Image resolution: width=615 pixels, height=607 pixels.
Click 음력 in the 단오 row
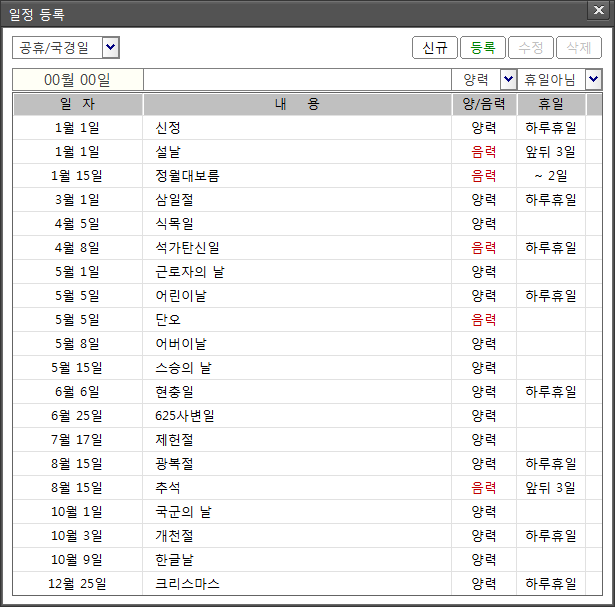coord(484,320)
